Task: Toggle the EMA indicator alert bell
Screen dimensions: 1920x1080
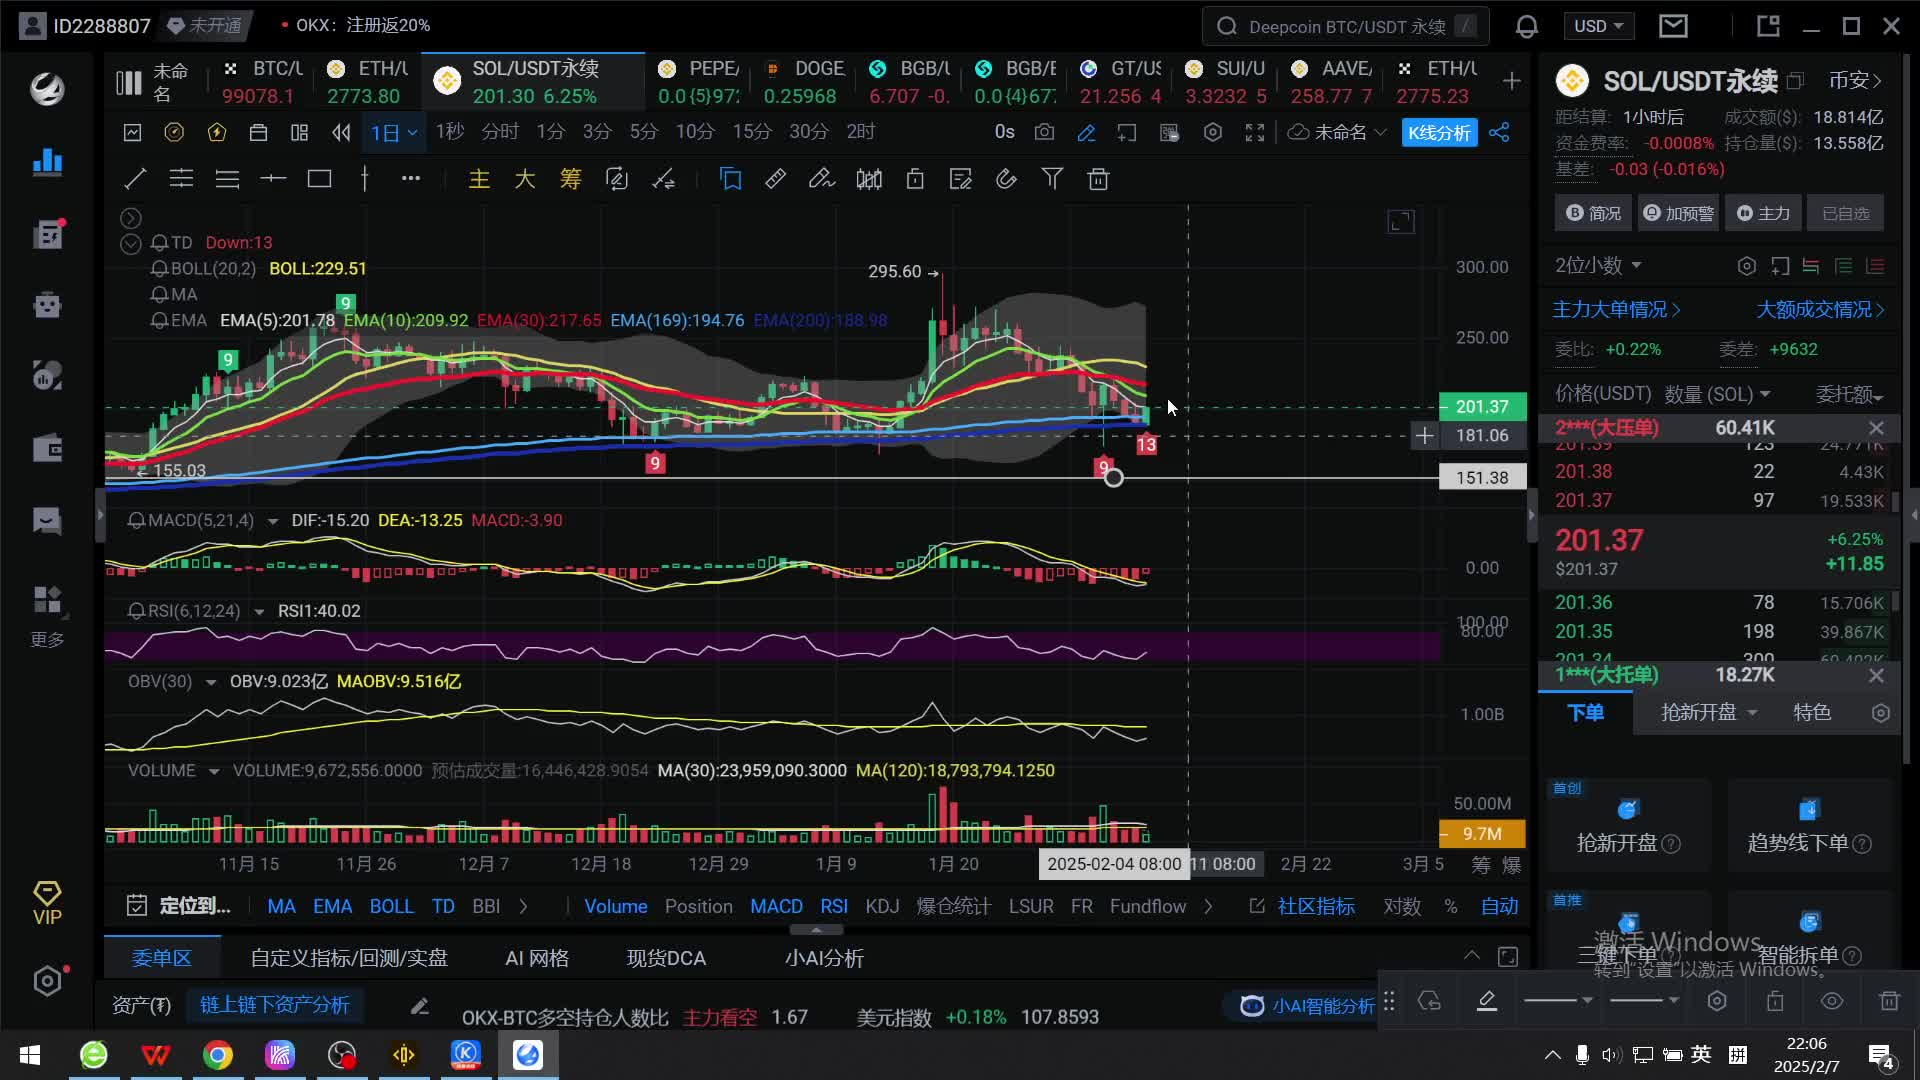Action: 159,321
